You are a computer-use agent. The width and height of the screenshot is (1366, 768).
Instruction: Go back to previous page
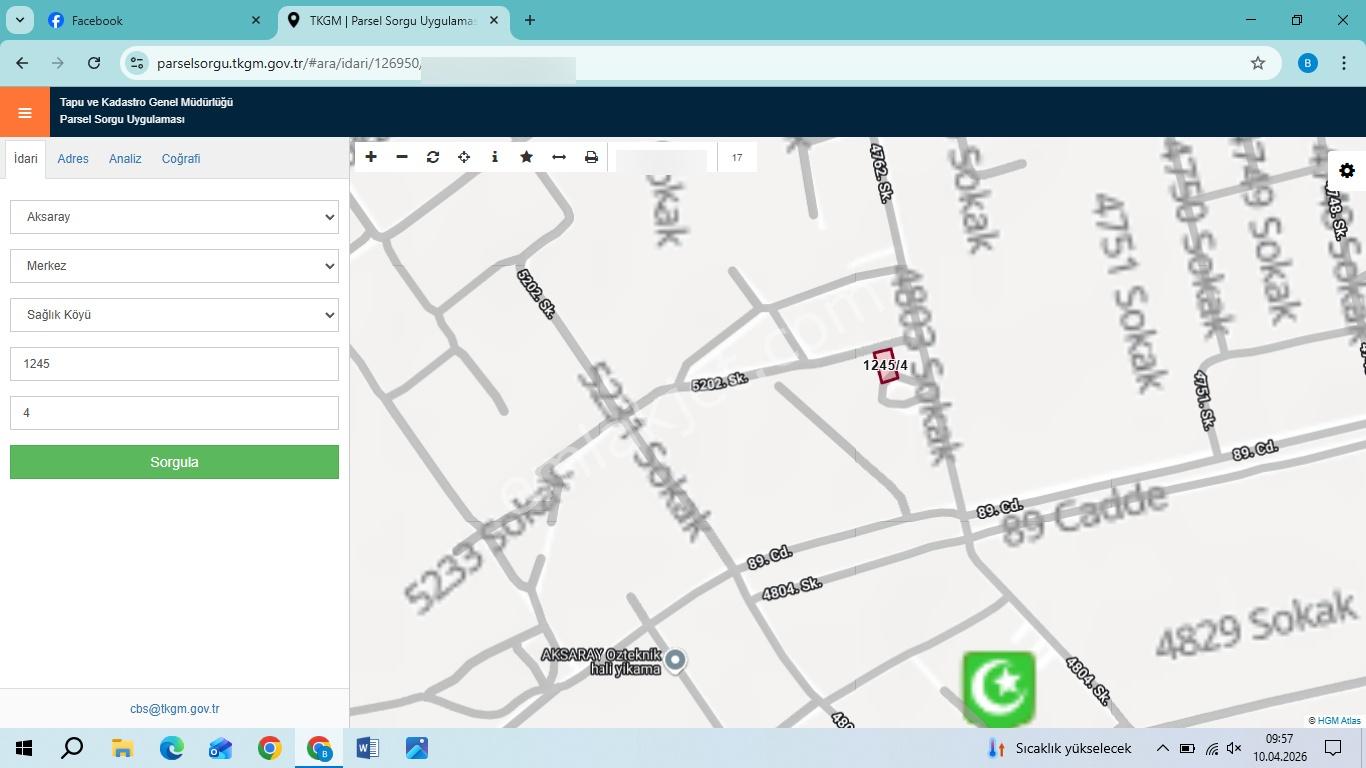coord(22,63)
